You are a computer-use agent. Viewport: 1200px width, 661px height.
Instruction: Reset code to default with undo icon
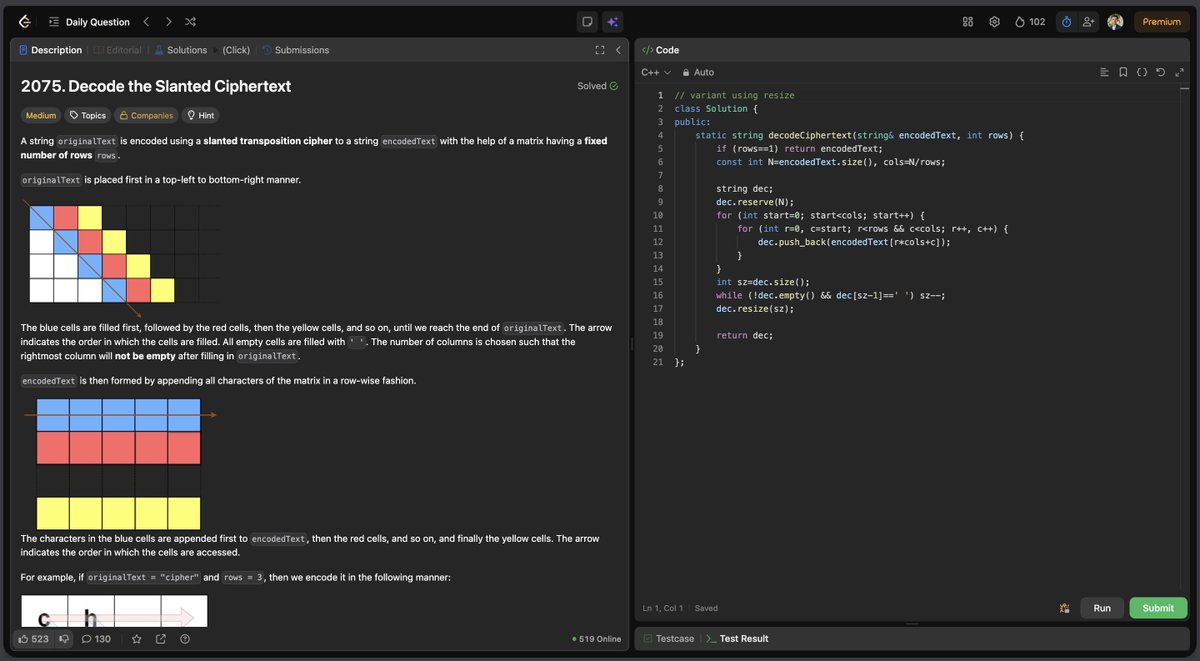click(1160, 72)
